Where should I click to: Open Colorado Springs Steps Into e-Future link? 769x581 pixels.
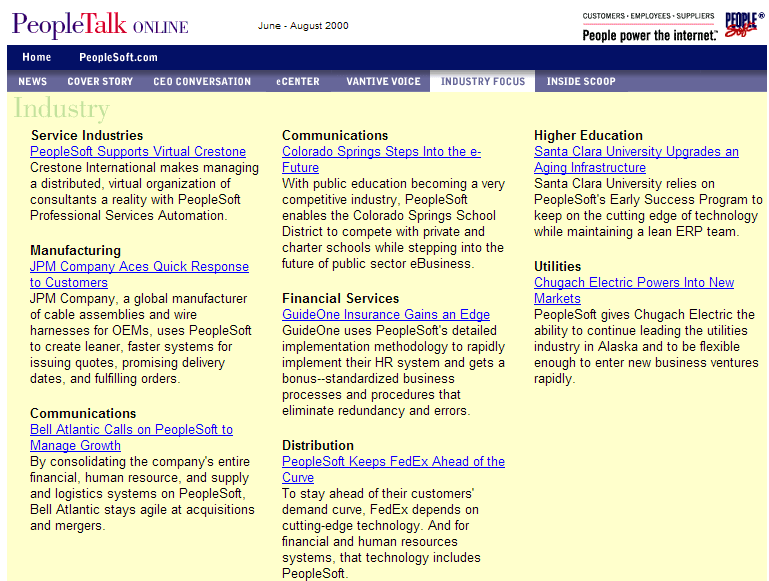(382, 159)
